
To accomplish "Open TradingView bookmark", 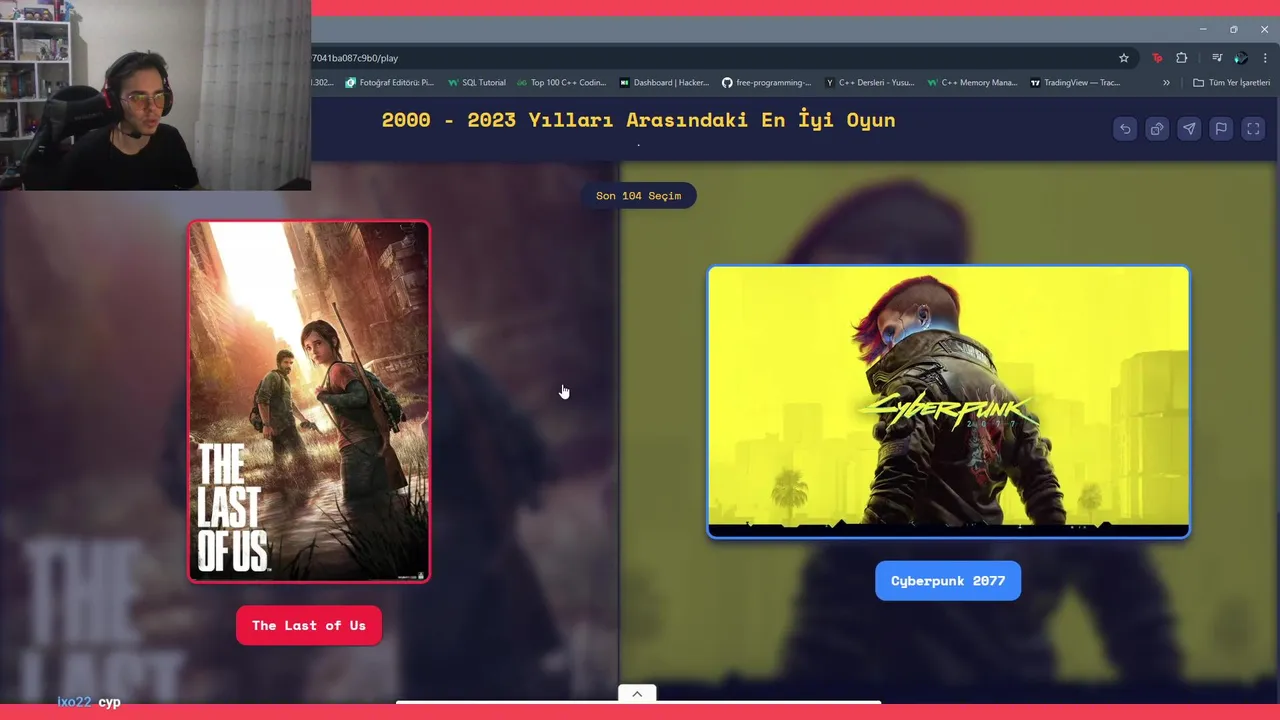I will (x=1075, y=83).
